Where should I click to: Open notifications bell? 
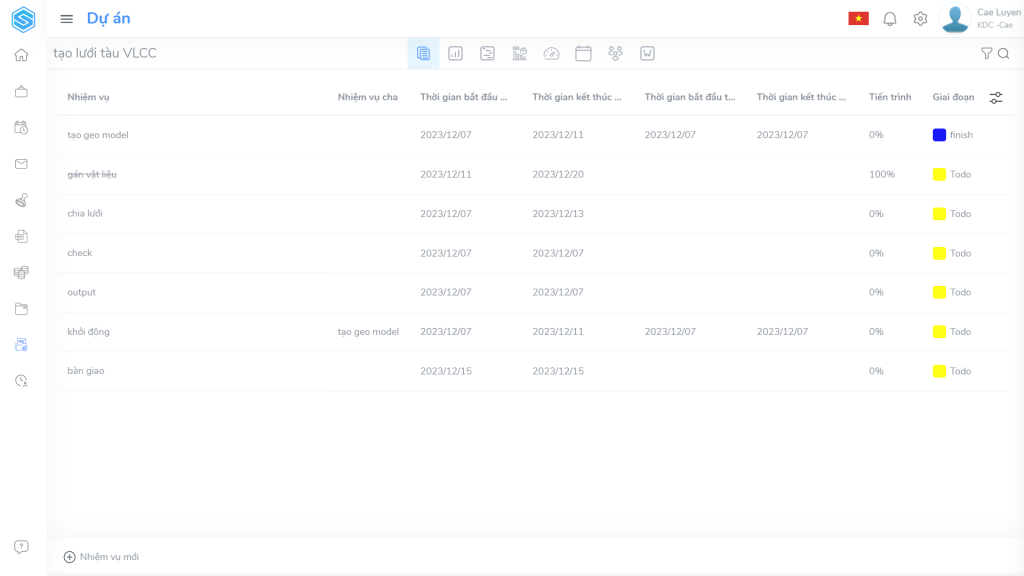889,19
